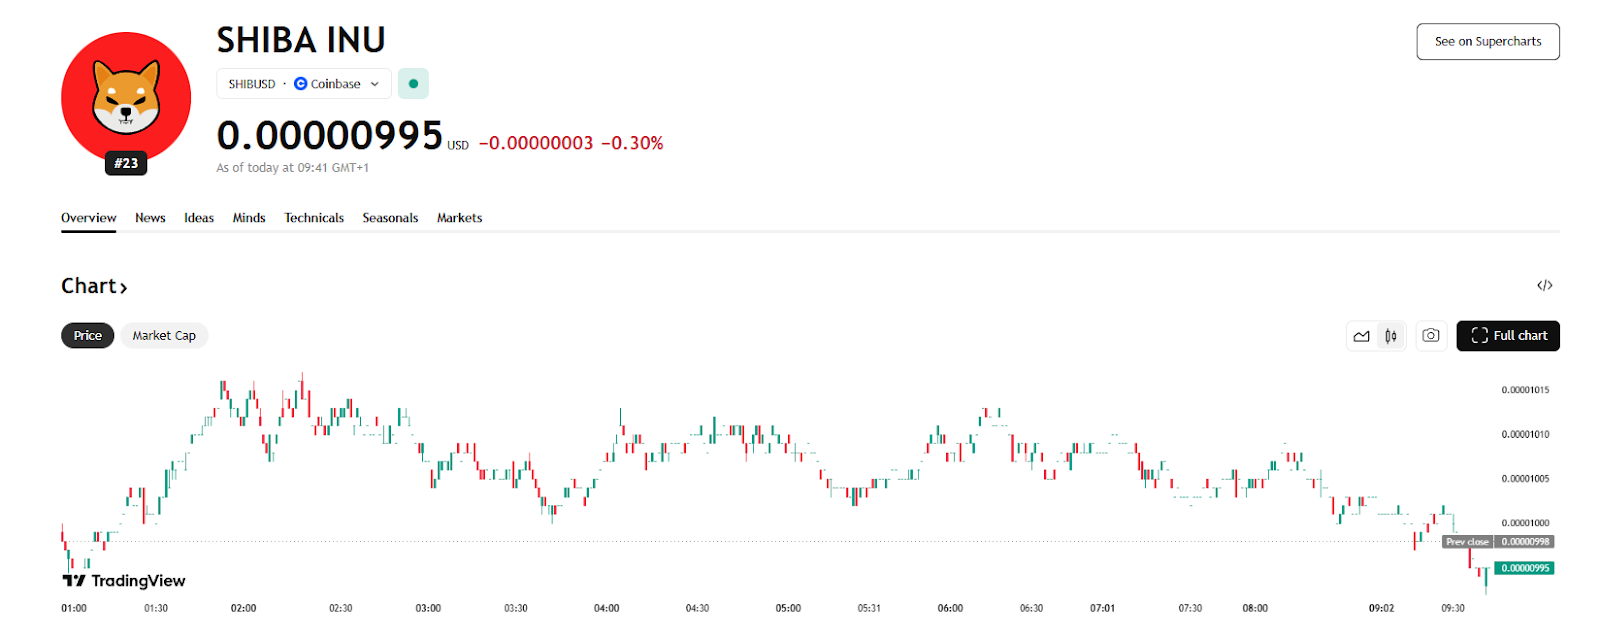
Task: Open the embed code icon
Action: 1544,286
